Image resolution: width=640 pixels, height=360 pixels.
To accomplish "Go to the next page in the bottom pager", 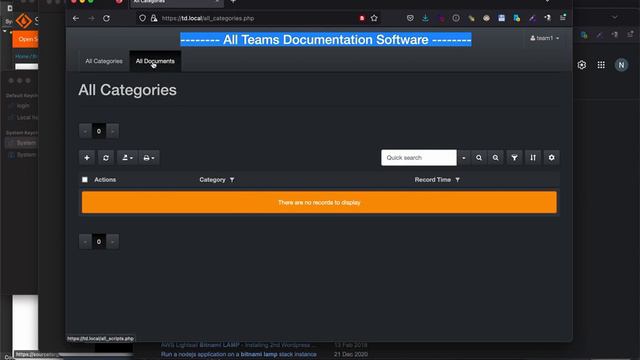I will pos(113,242).
